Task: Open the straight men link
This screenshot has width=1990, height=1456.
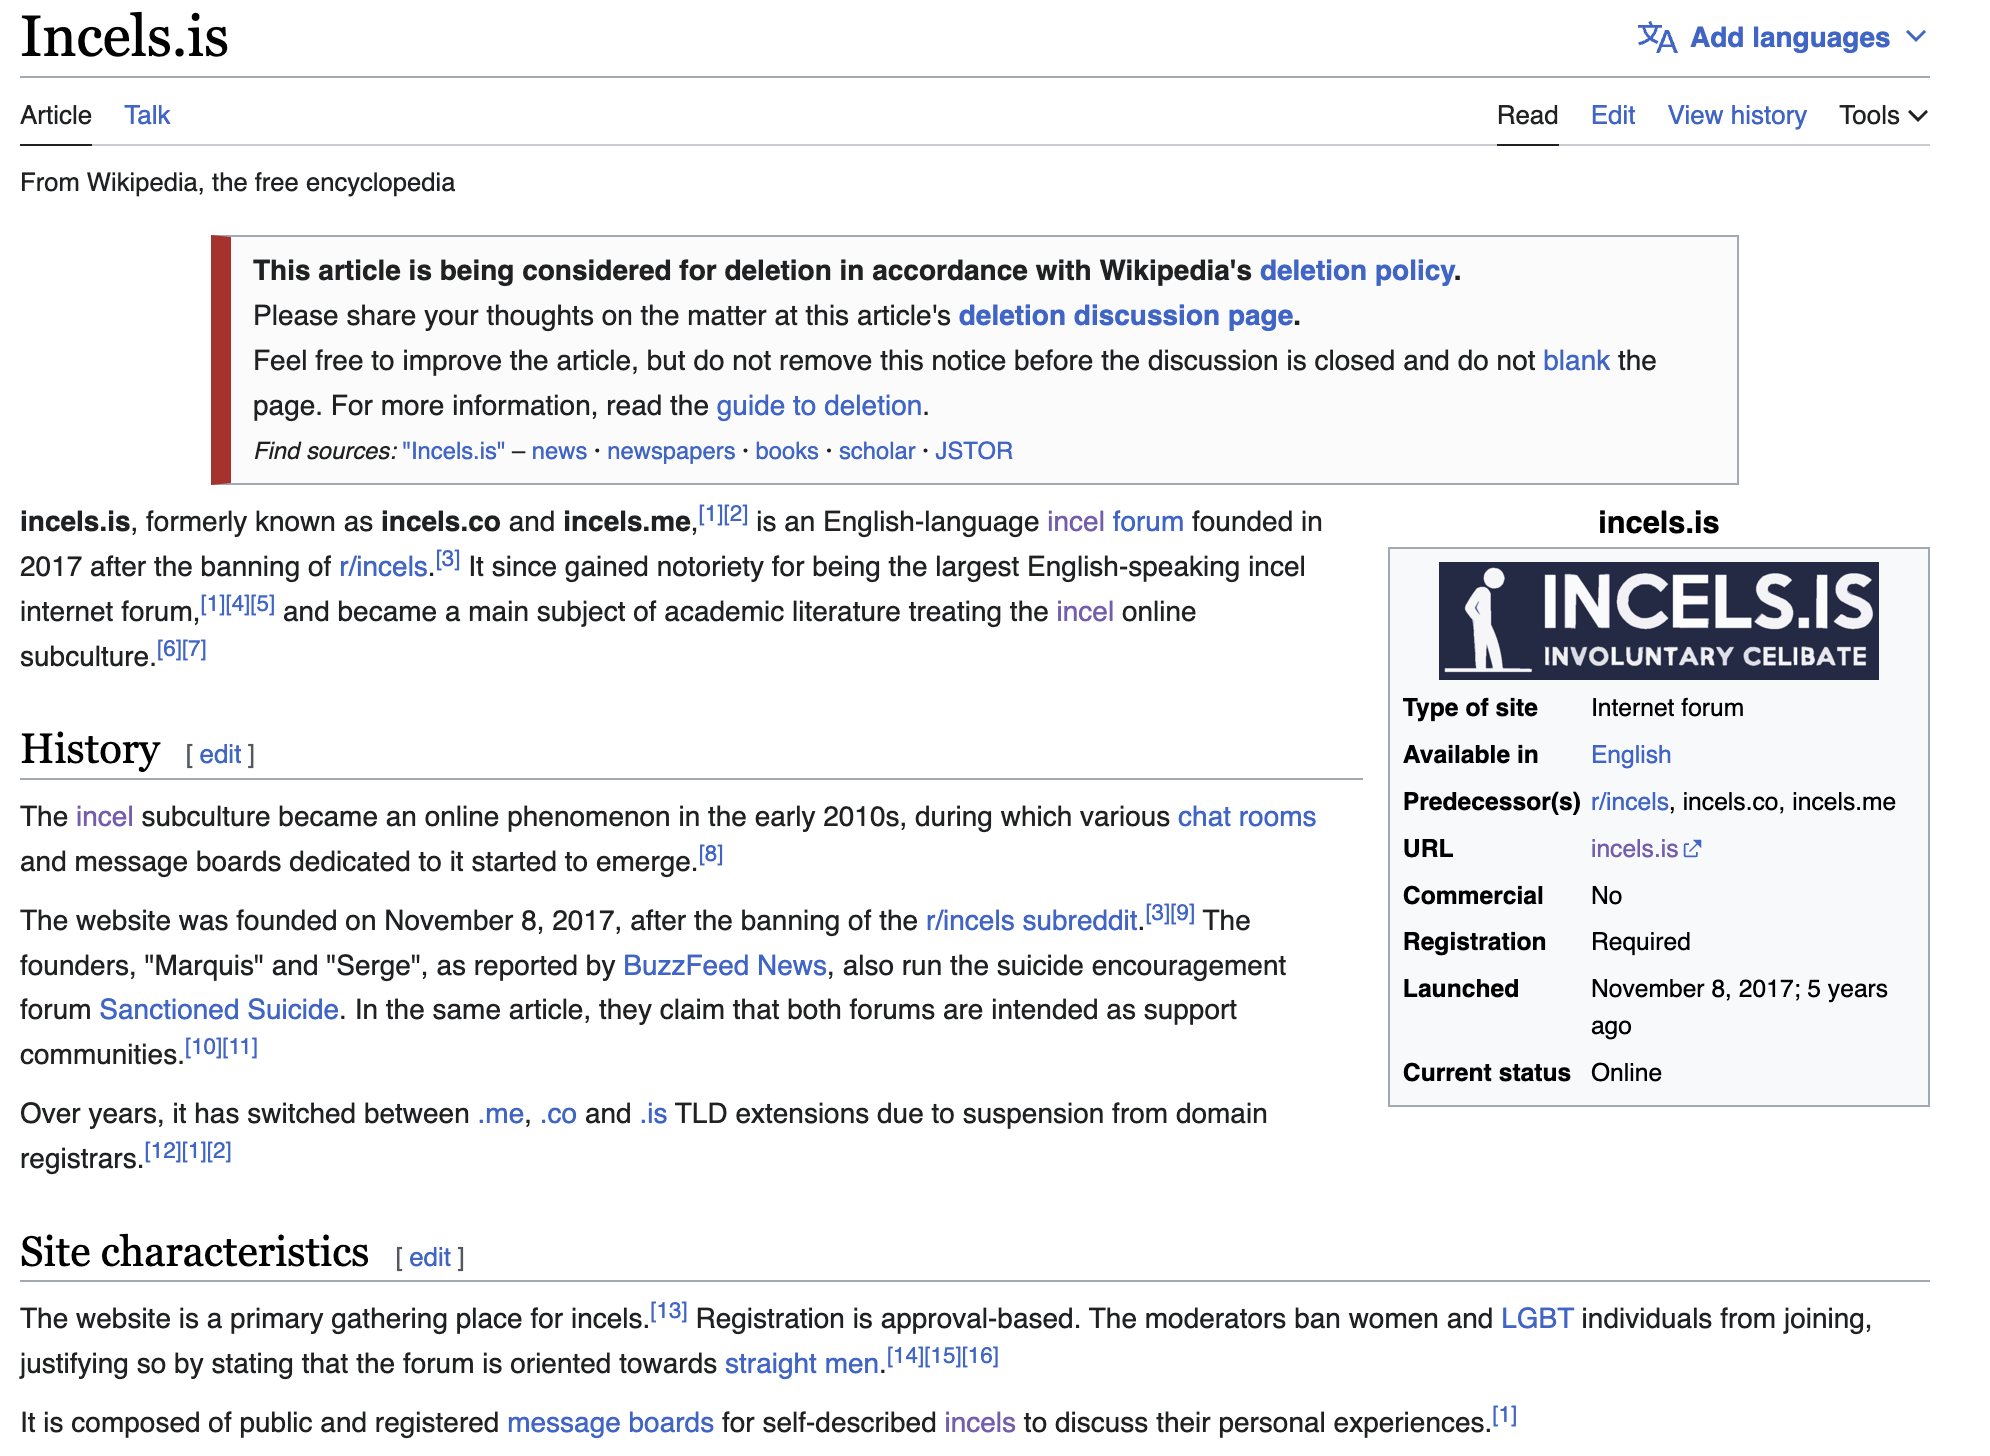Action: (802, 1363)
